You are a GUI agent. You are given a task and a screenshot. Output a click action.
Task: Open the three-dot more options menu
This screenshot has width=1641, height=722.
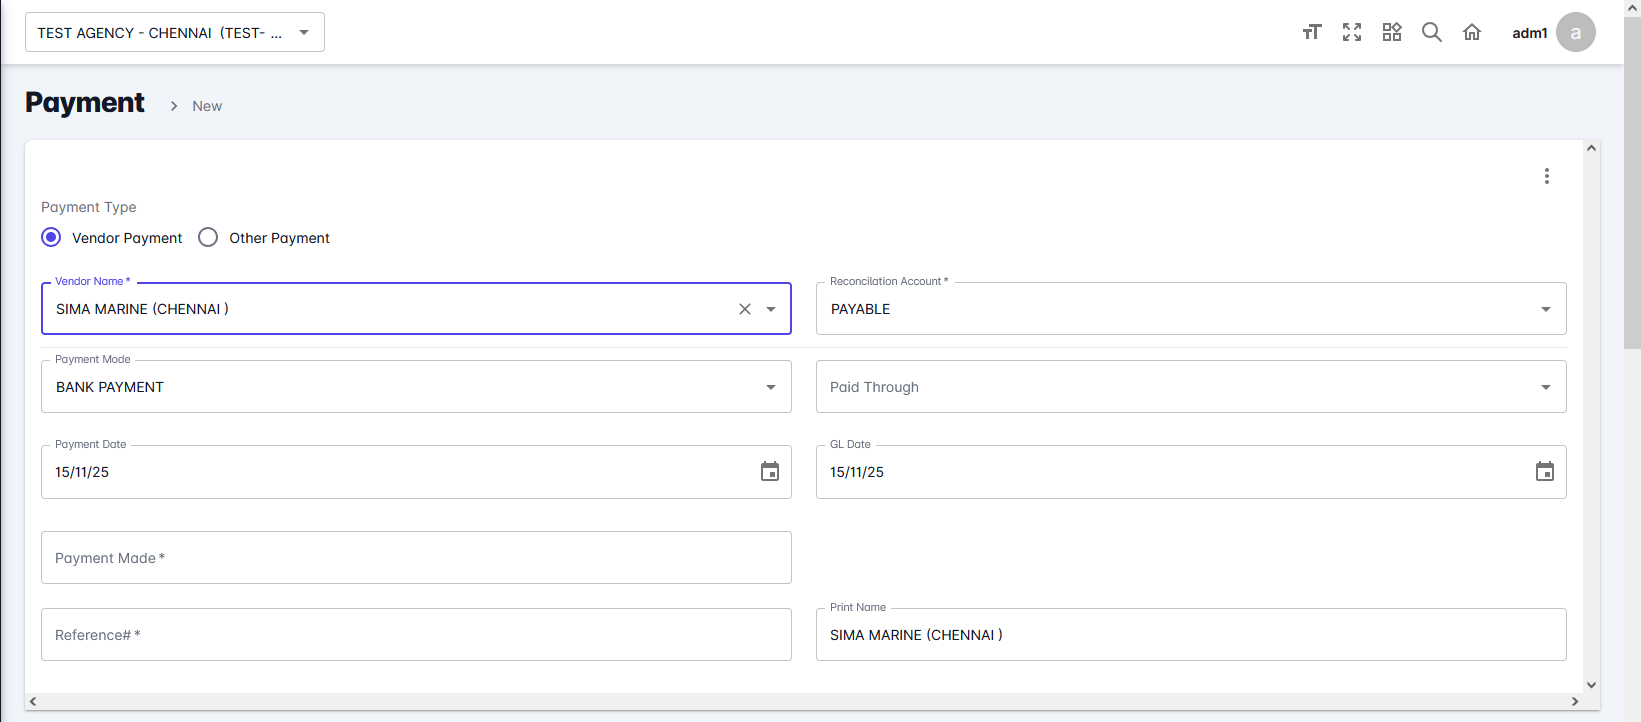(x=1546, y=176)
